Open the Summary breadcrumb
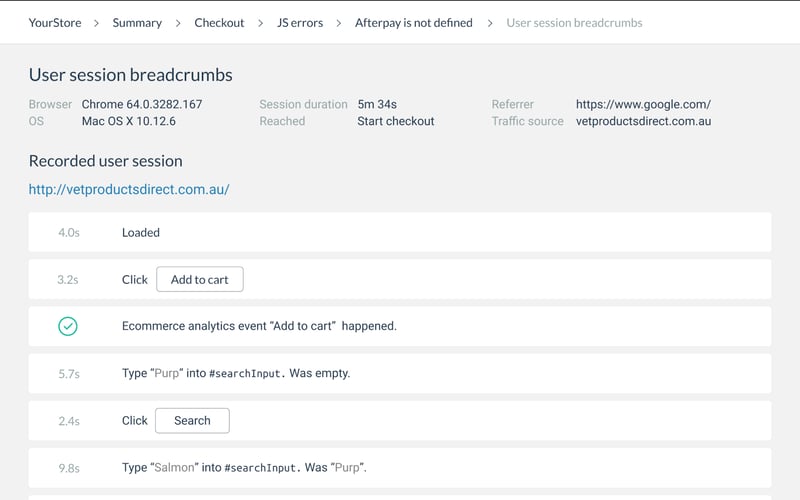The height and width of the screenshot is (500, 800). [137, 23]
